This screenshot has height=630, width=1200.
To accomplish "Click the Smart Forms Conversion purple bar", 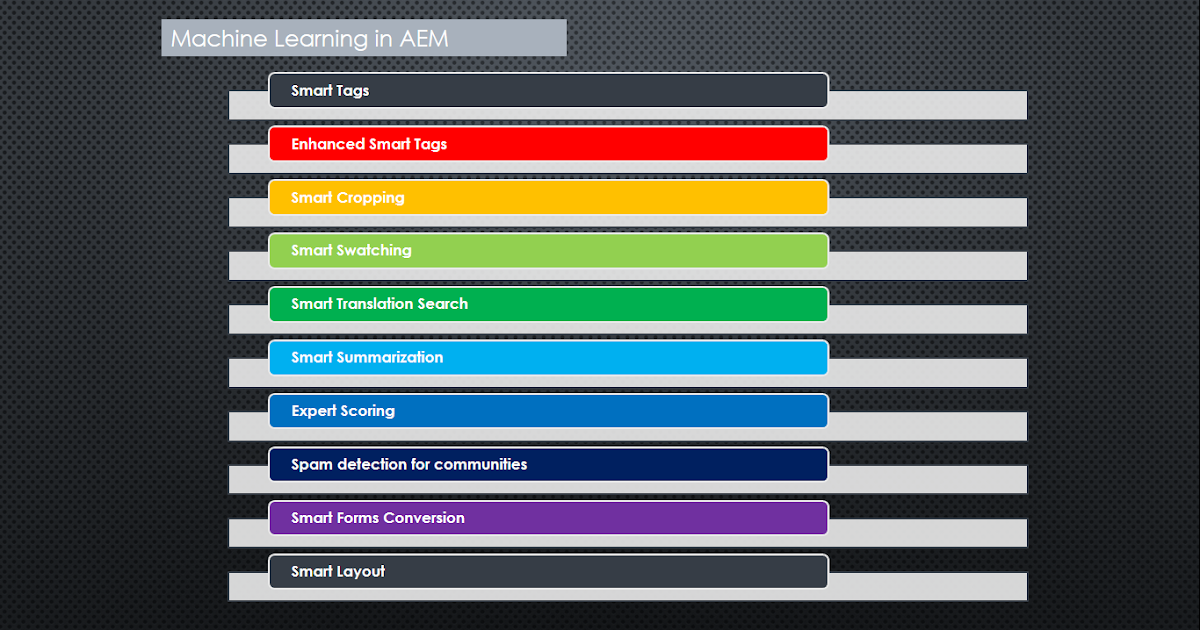I will click(x=548, y=517).
